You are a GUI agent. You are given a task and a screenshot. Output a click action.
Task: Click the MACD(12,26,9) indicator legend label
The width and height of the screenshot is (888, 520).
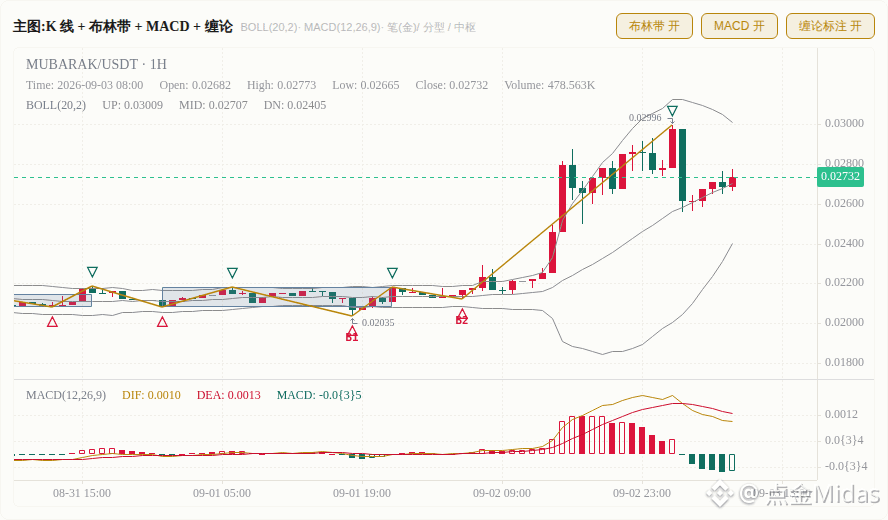(66, 395)
